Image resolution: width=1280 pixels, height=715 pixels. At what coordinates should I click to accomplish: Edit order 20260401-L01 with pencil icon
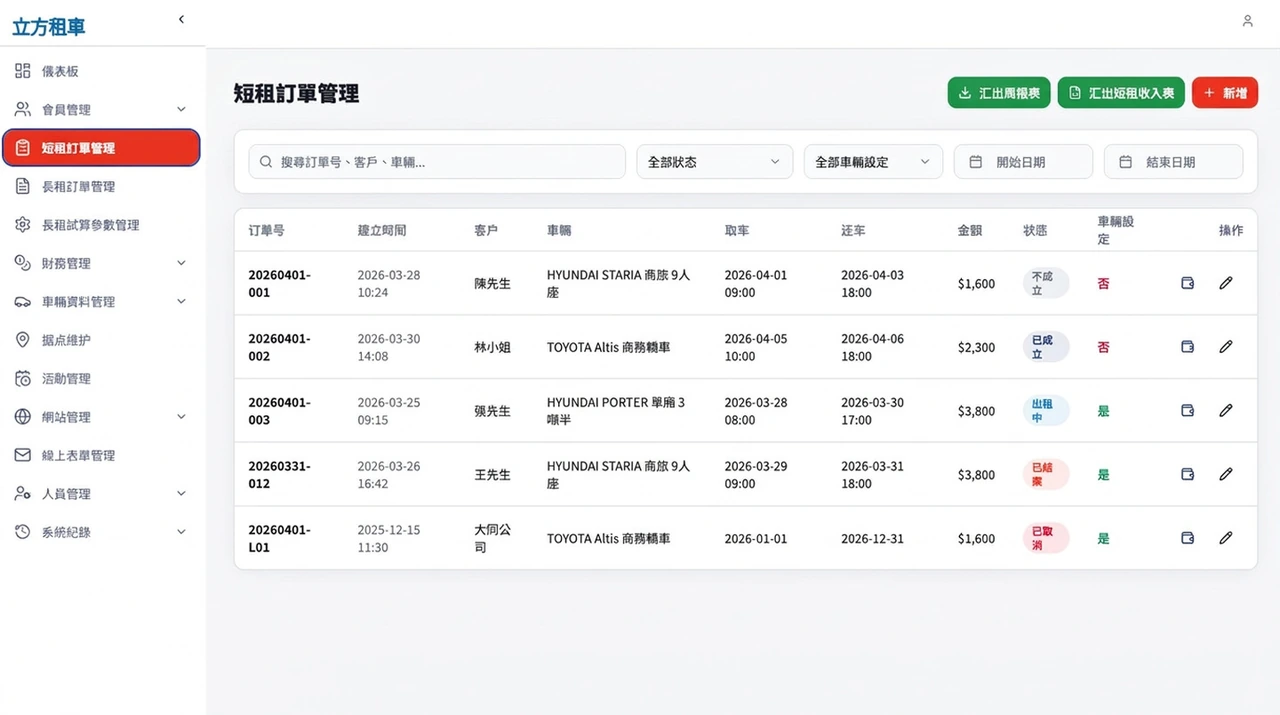(x=1226, y=538)
